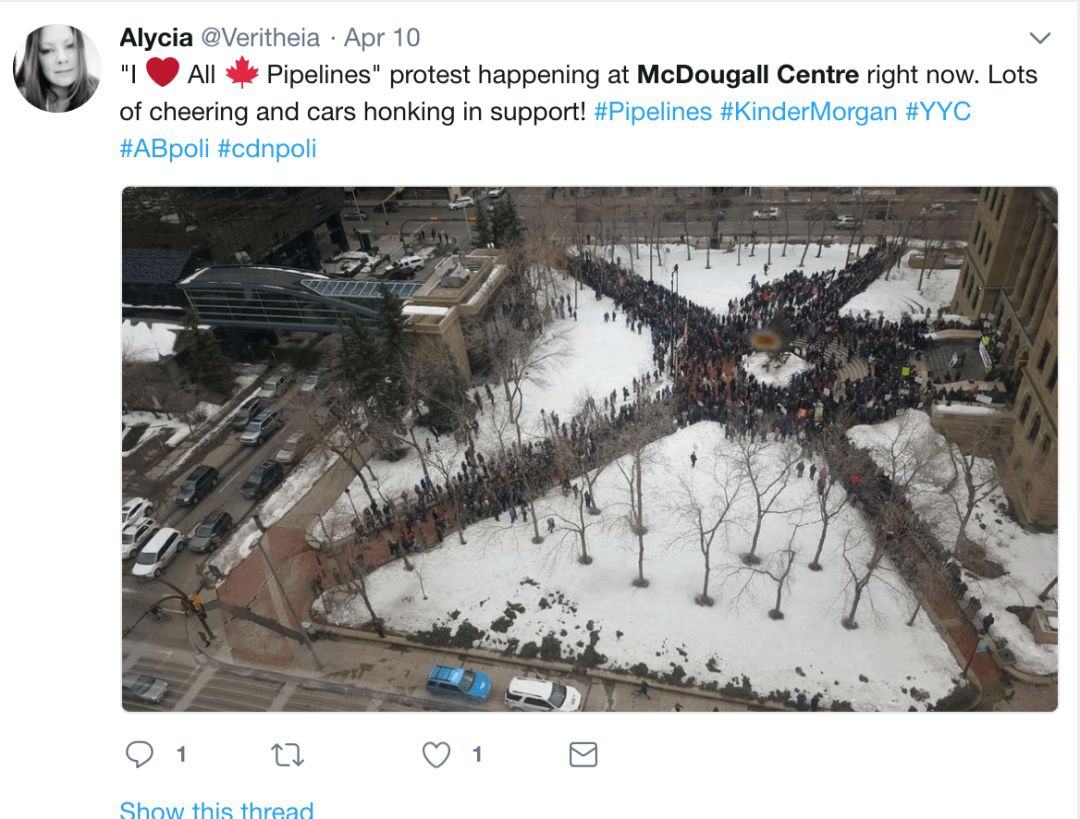The image size is (1080, 819).
Task: Retweet using the retweet arrows icon
Action: tap(287, 755)
